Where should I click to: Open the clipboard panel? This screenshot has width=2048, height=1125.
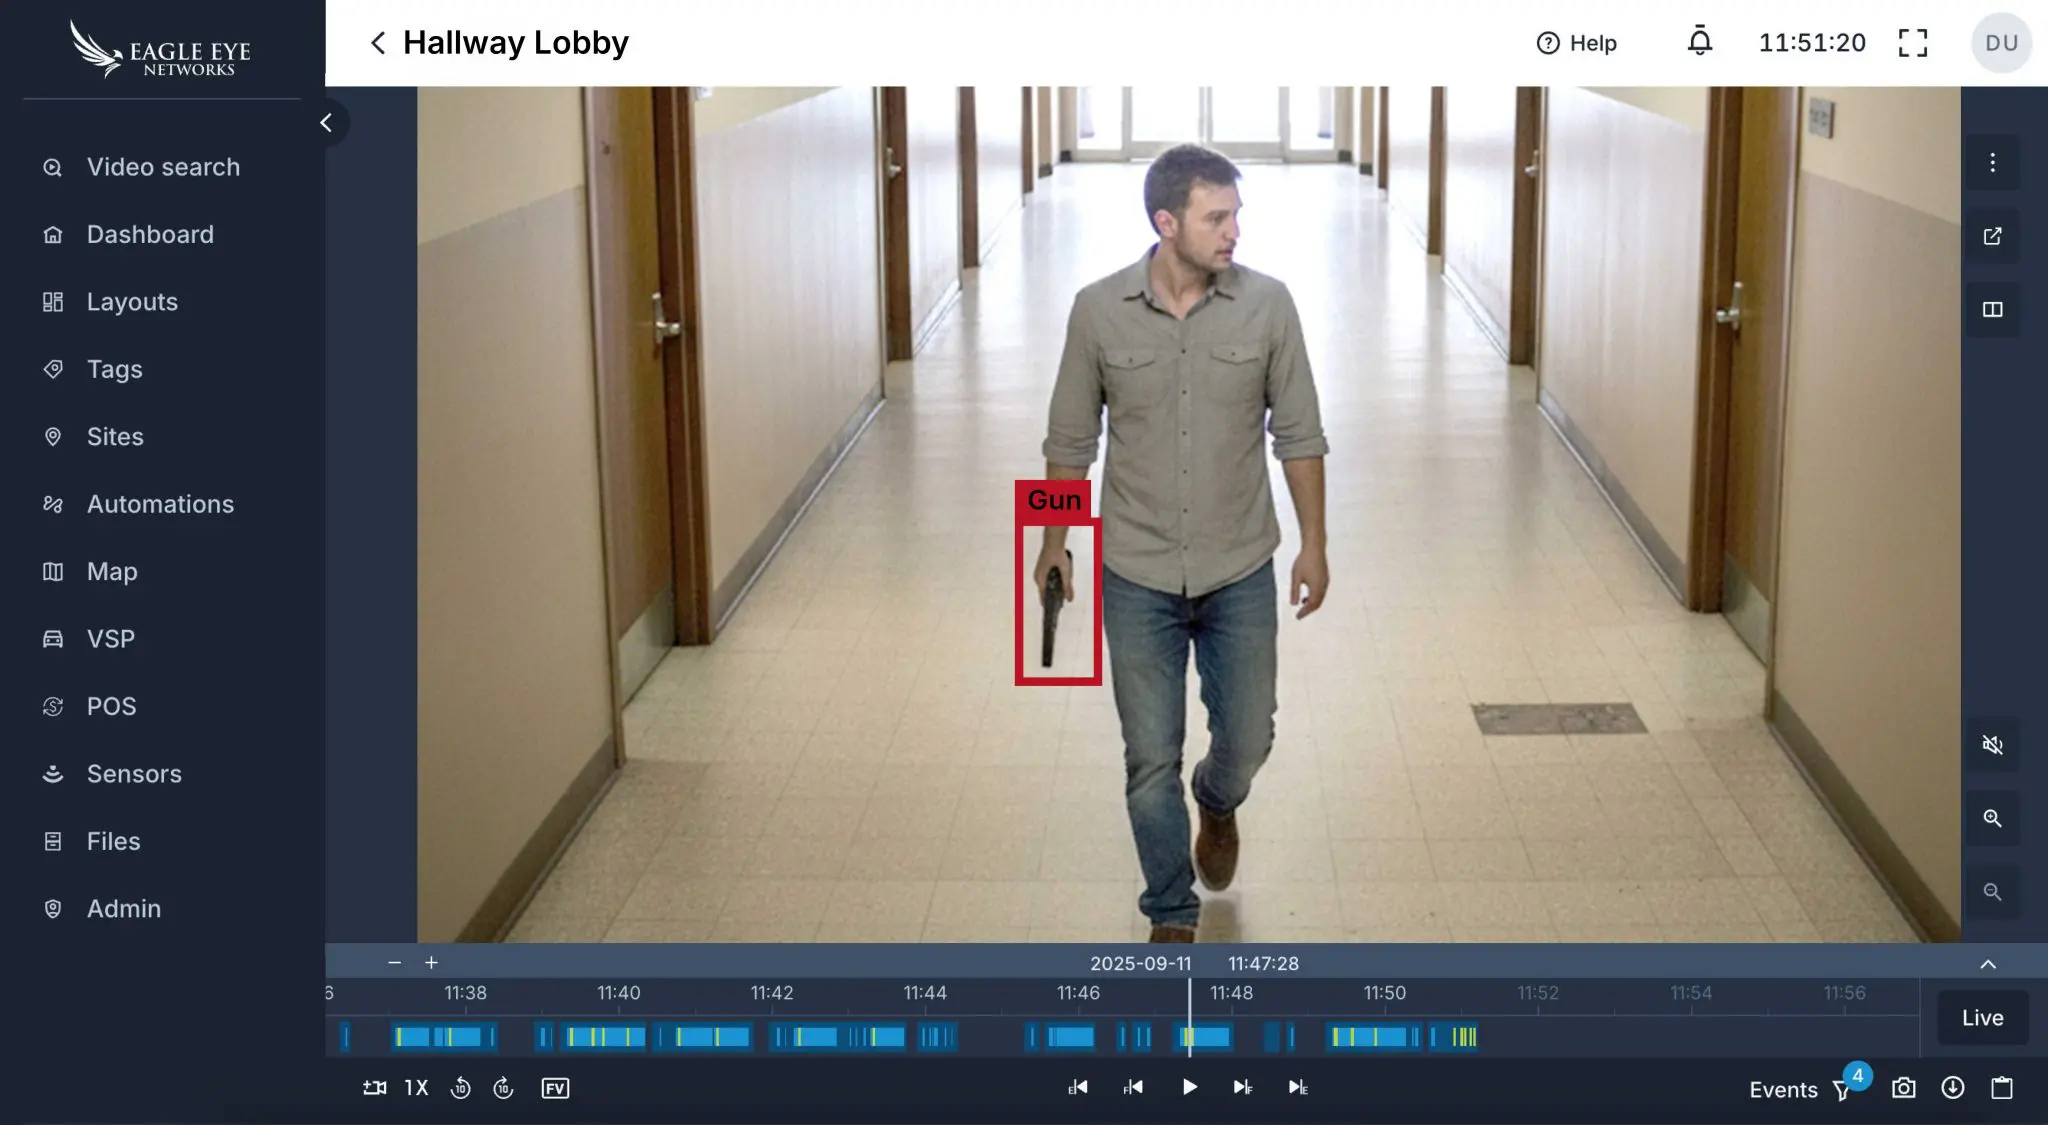(x=2002, y=1088)
